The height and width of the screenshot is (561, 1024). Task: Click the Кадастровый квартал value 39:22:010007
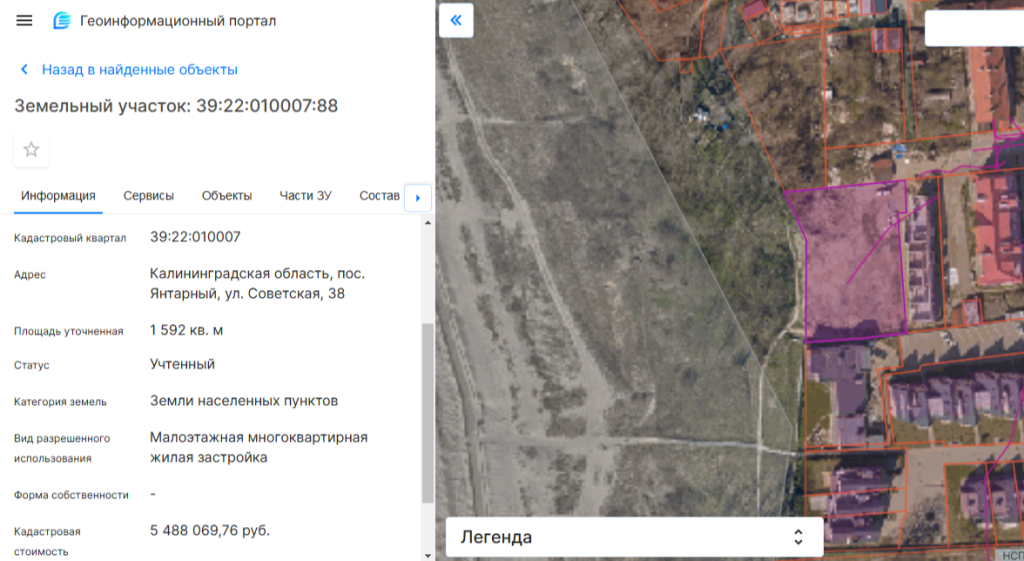click(x=195, y=237)
